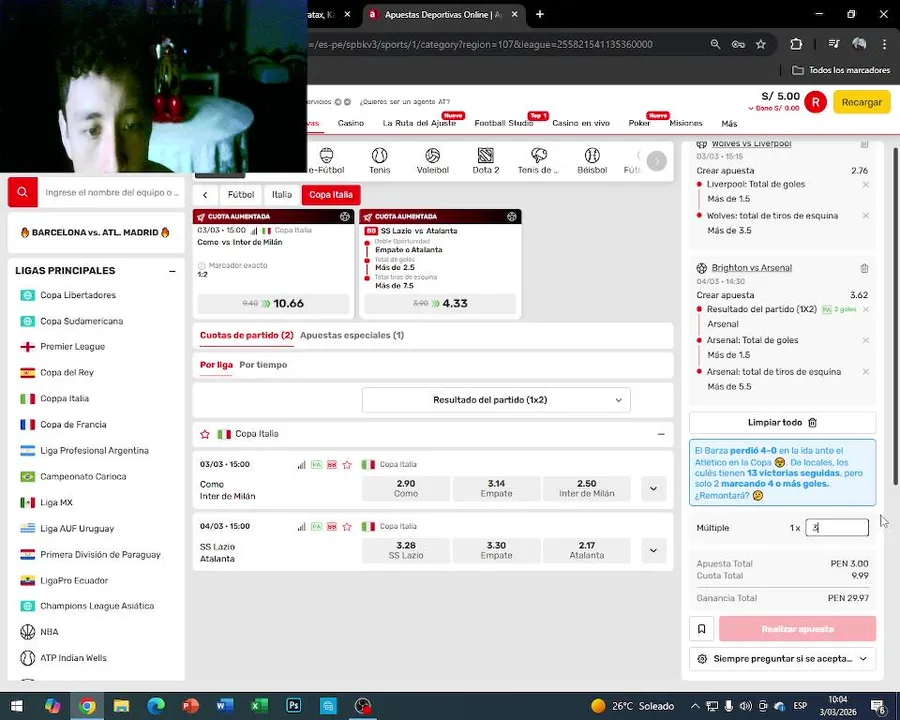Open Excel from the taskbar
Screen dimensions: 900x720
click(x=259, y=706)
